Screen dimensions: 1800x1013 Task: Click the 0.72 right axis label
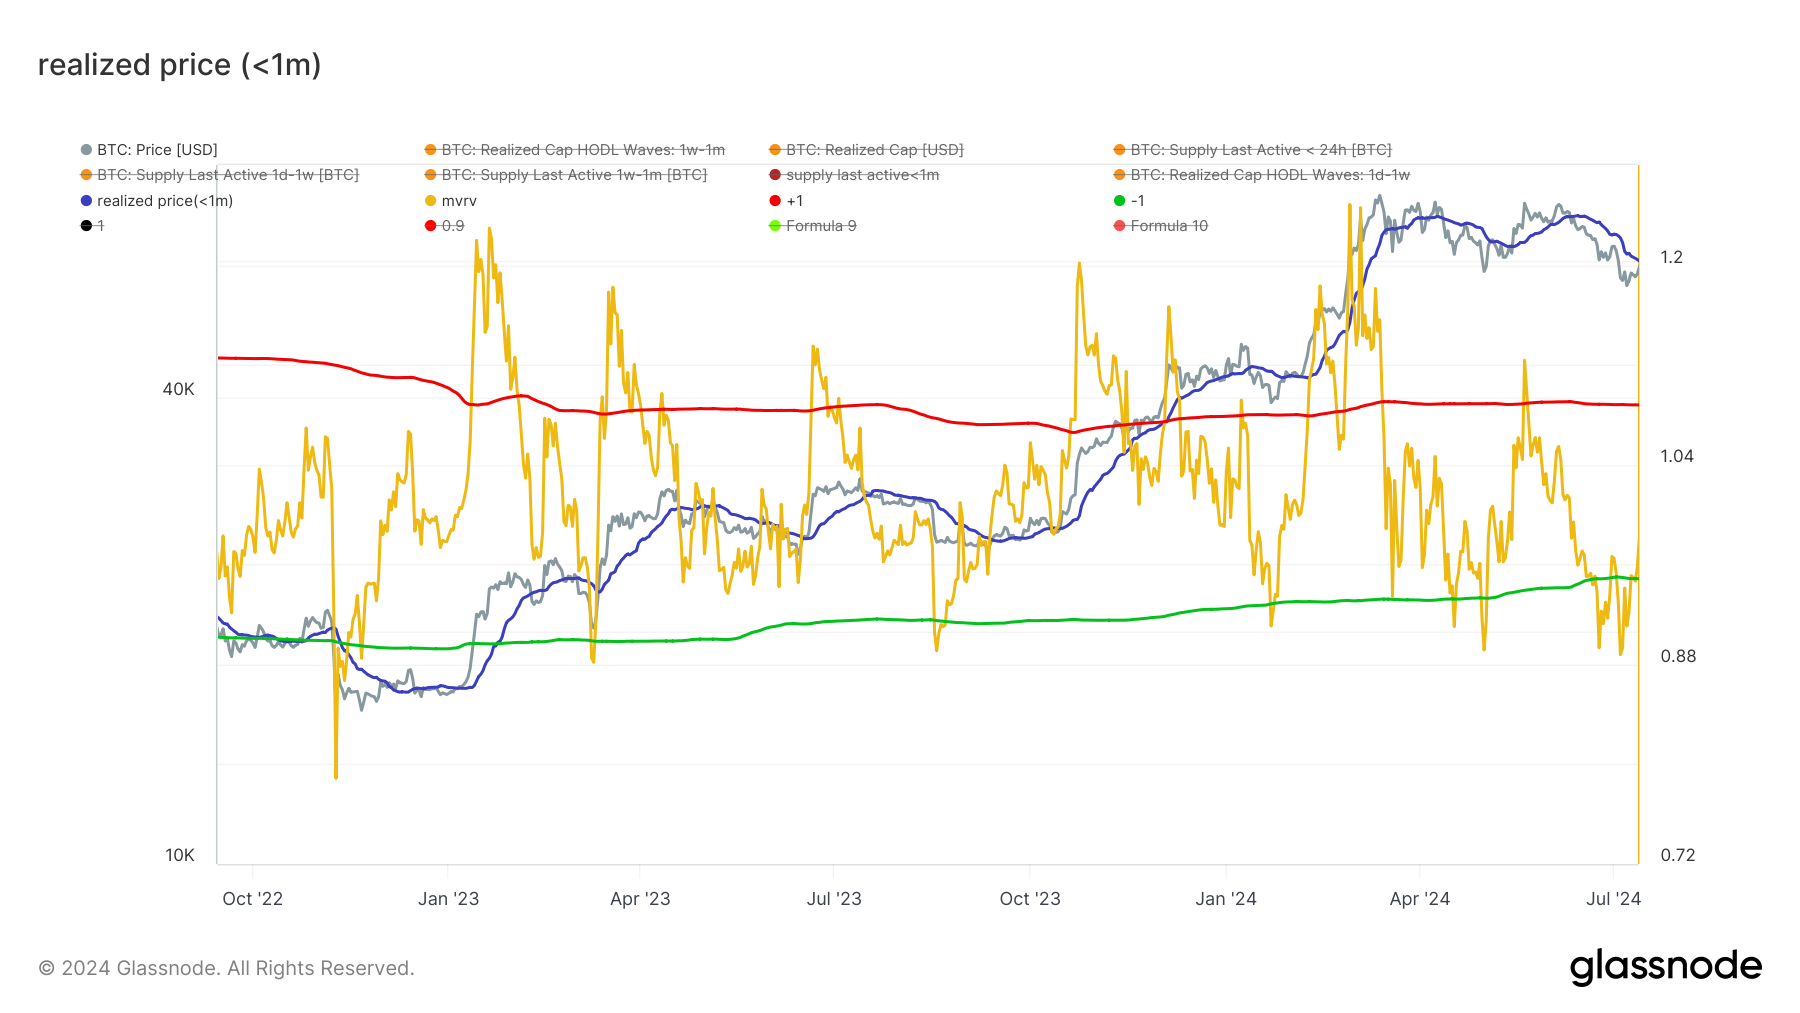point(1678,855)
